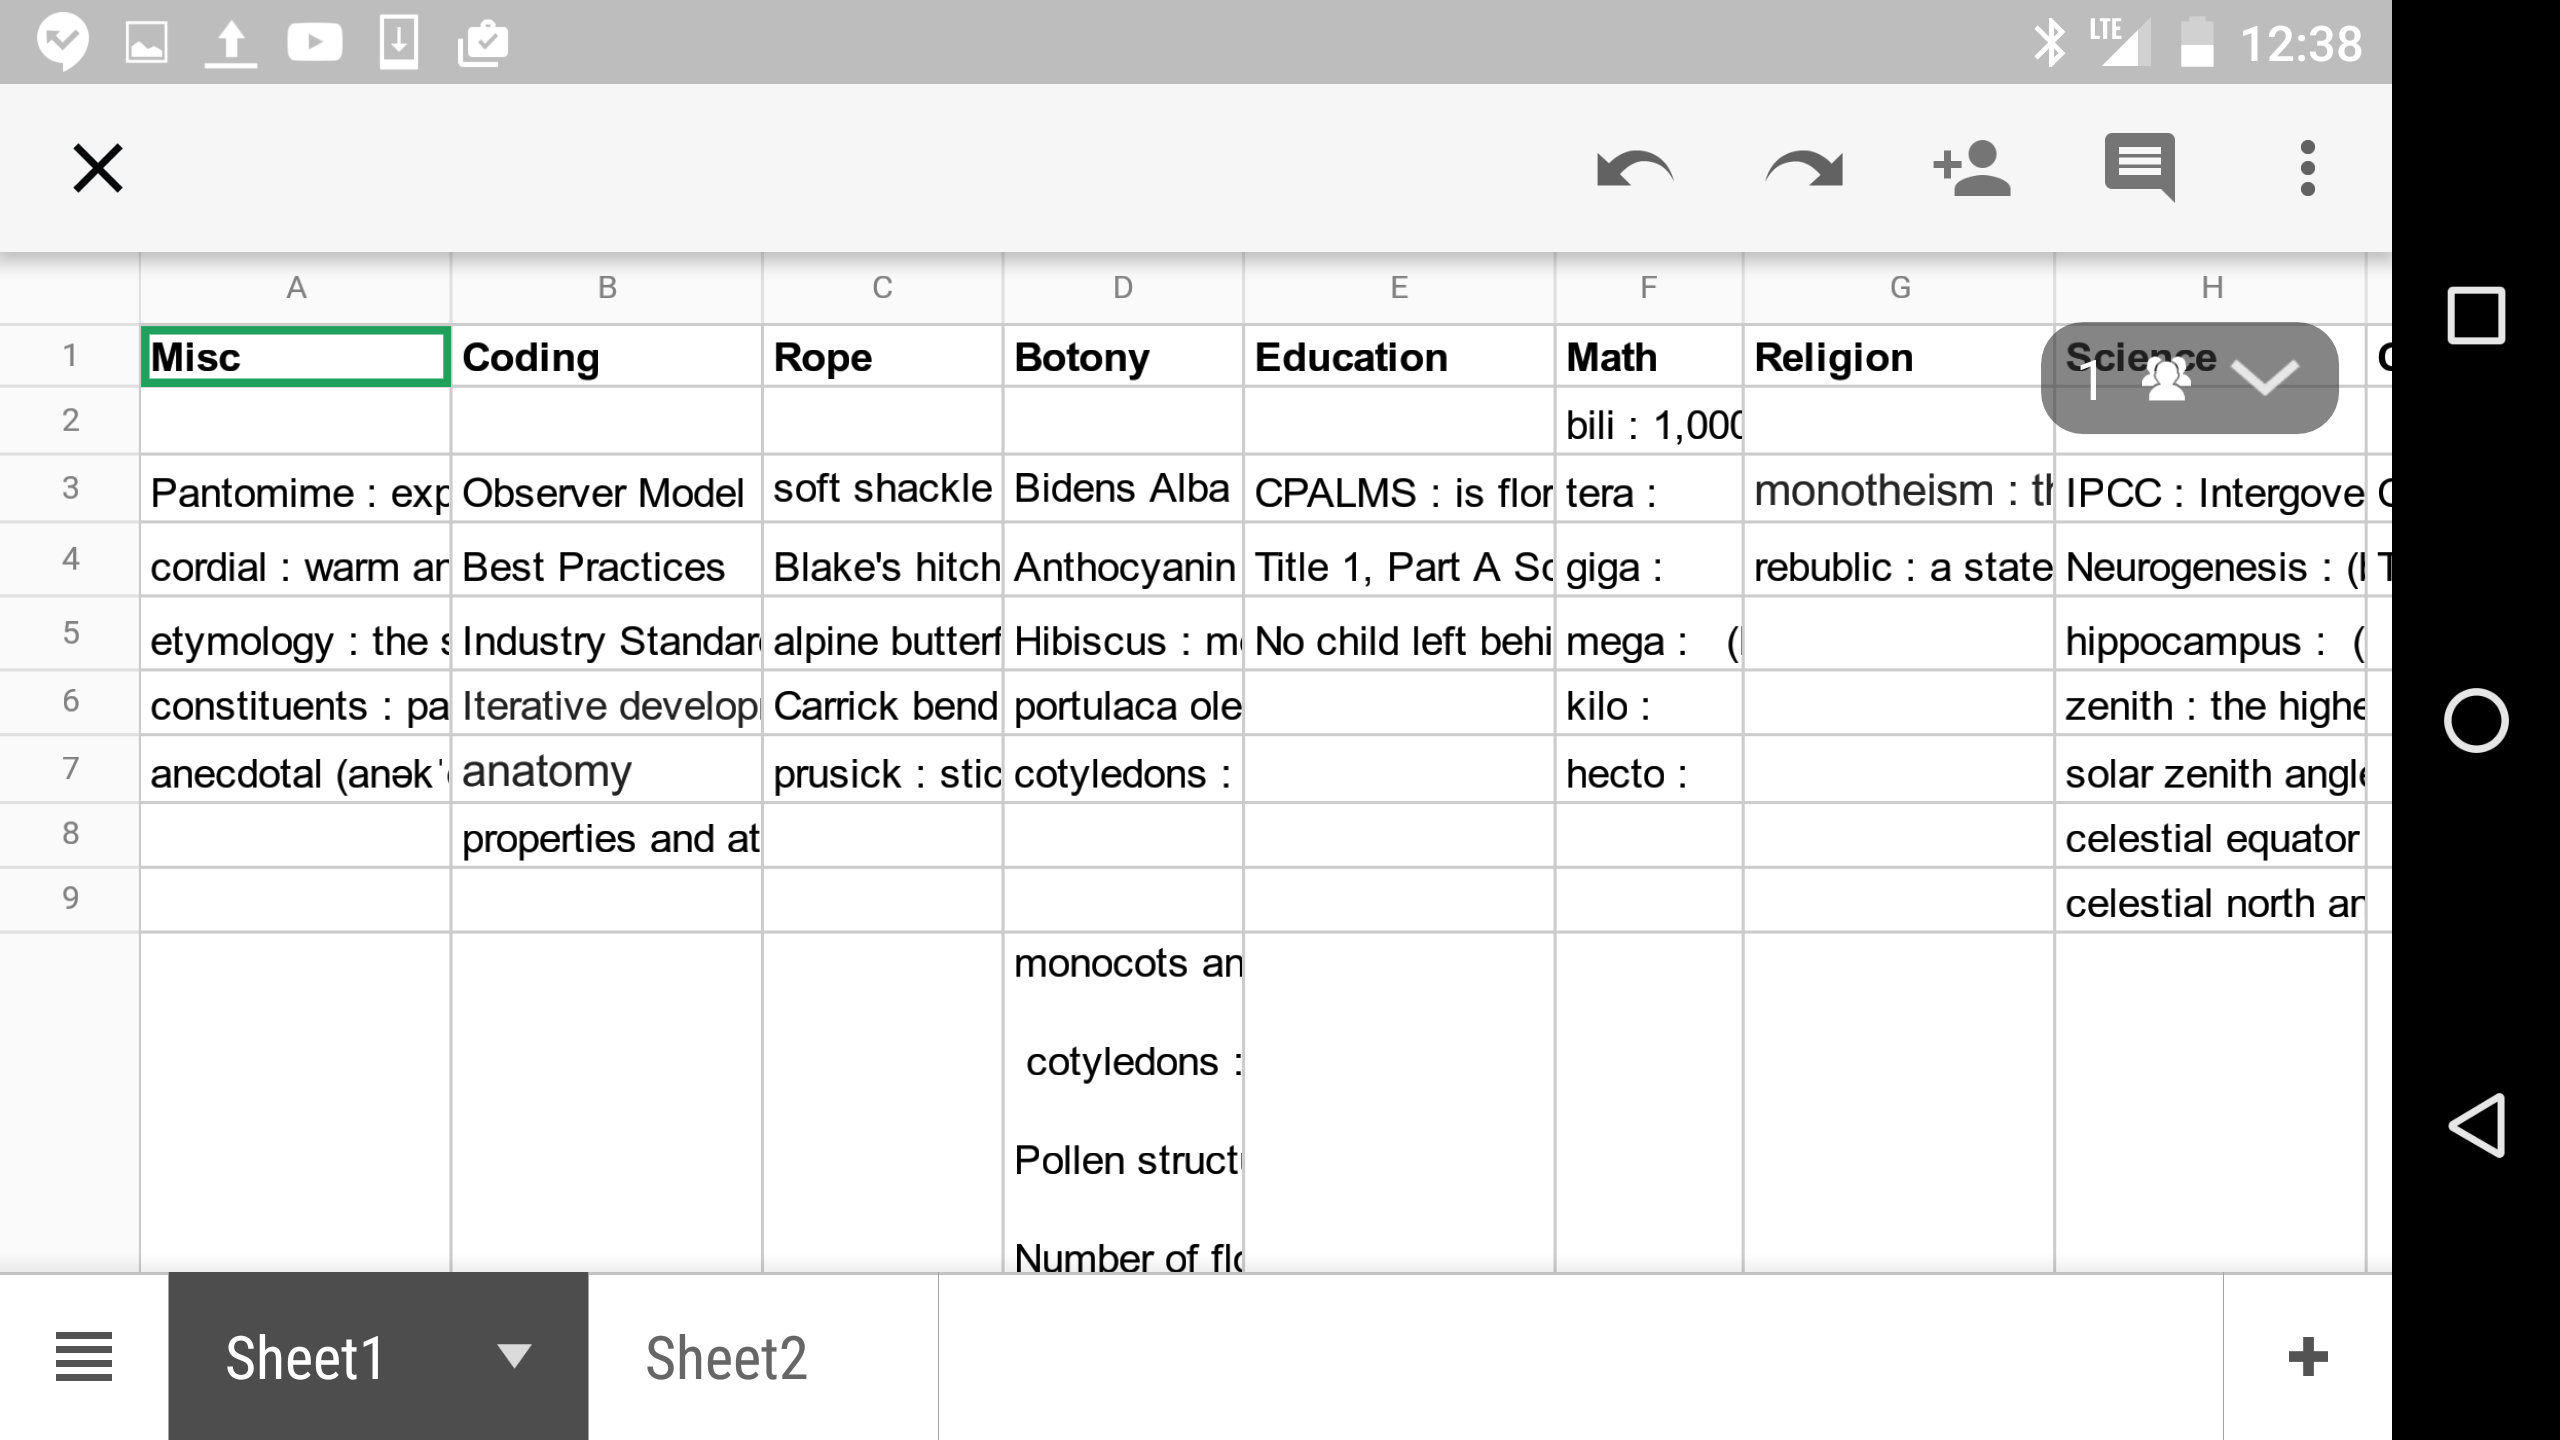Viewport: 2560px width, 1440px height.
Task: Undo the last action
Action: (1635, 168)
